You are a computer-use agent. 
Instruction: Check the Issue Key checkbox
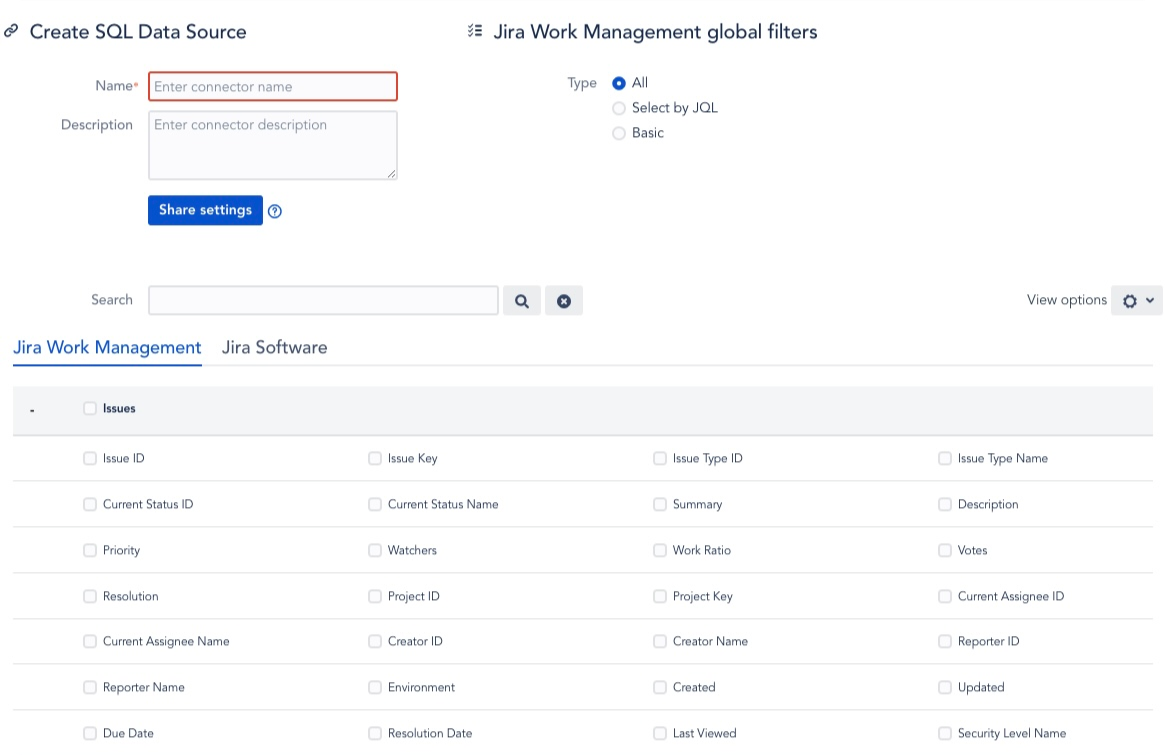[x=375, y=458]
